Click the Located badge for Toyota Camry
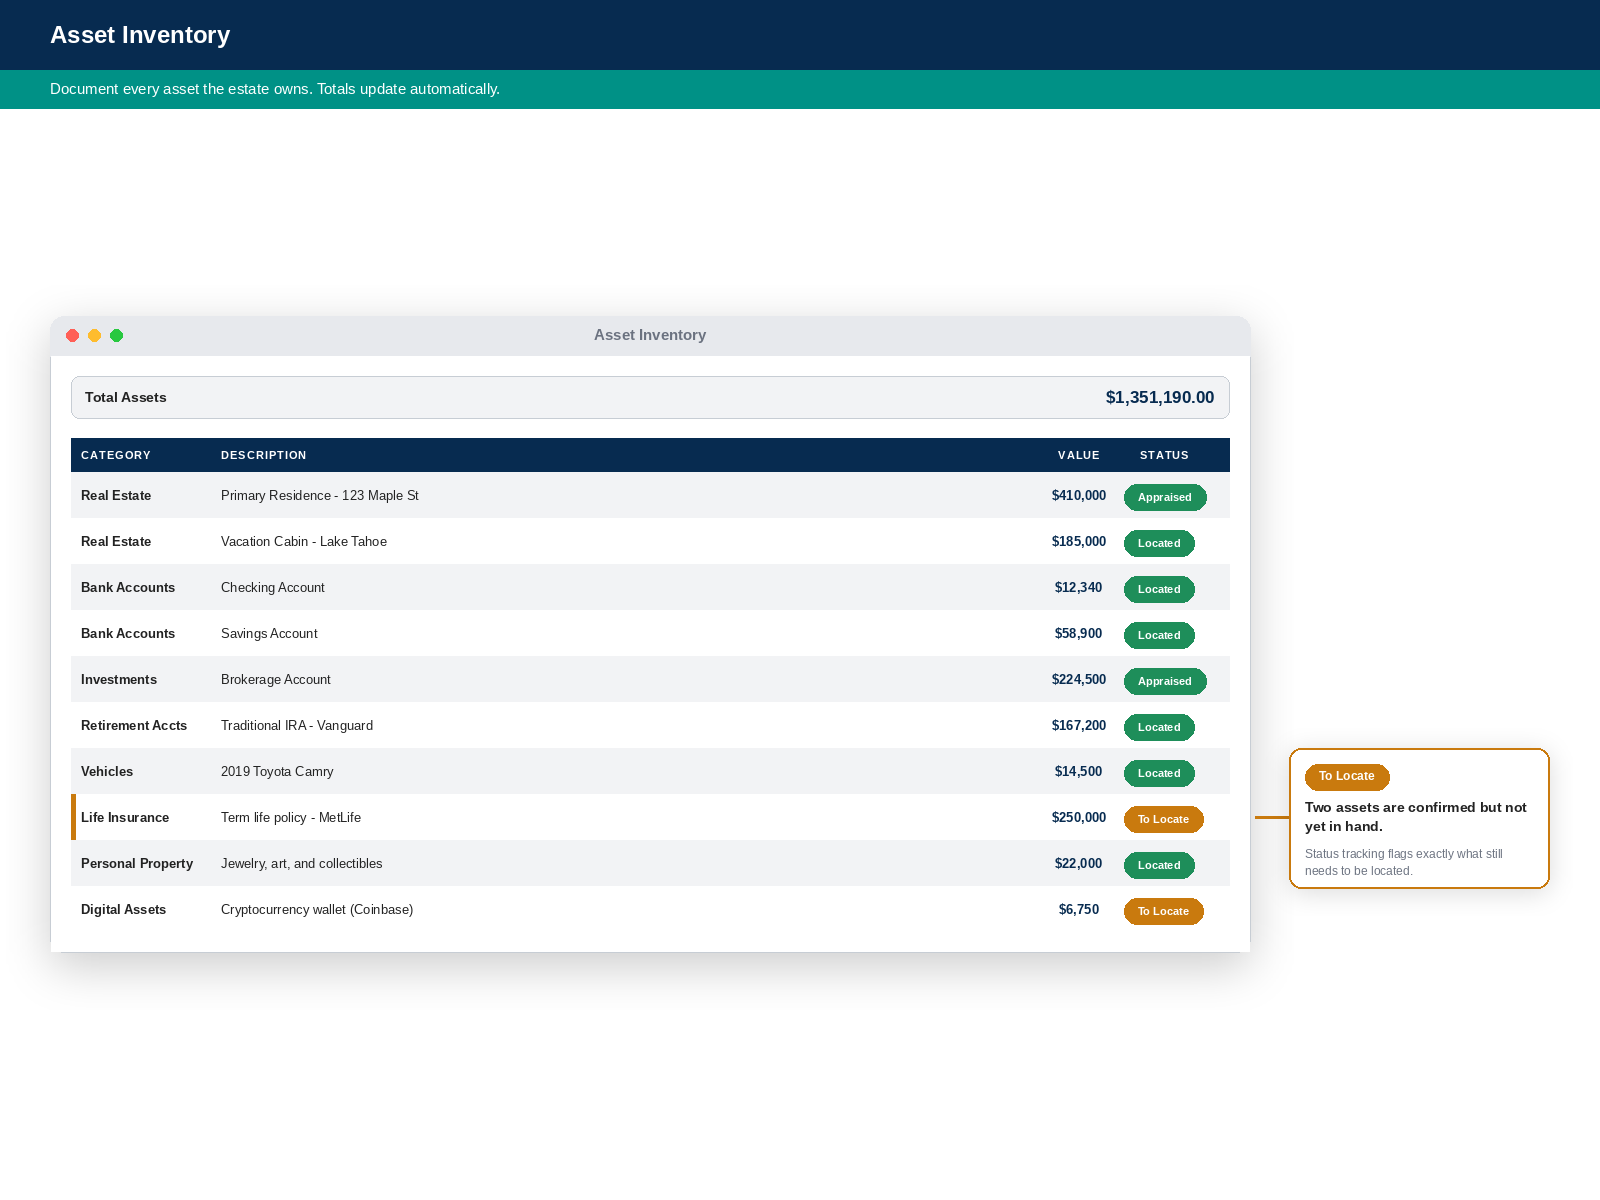The width and height of the screenshot is (1600, 1200). [x=1159, y=773]
